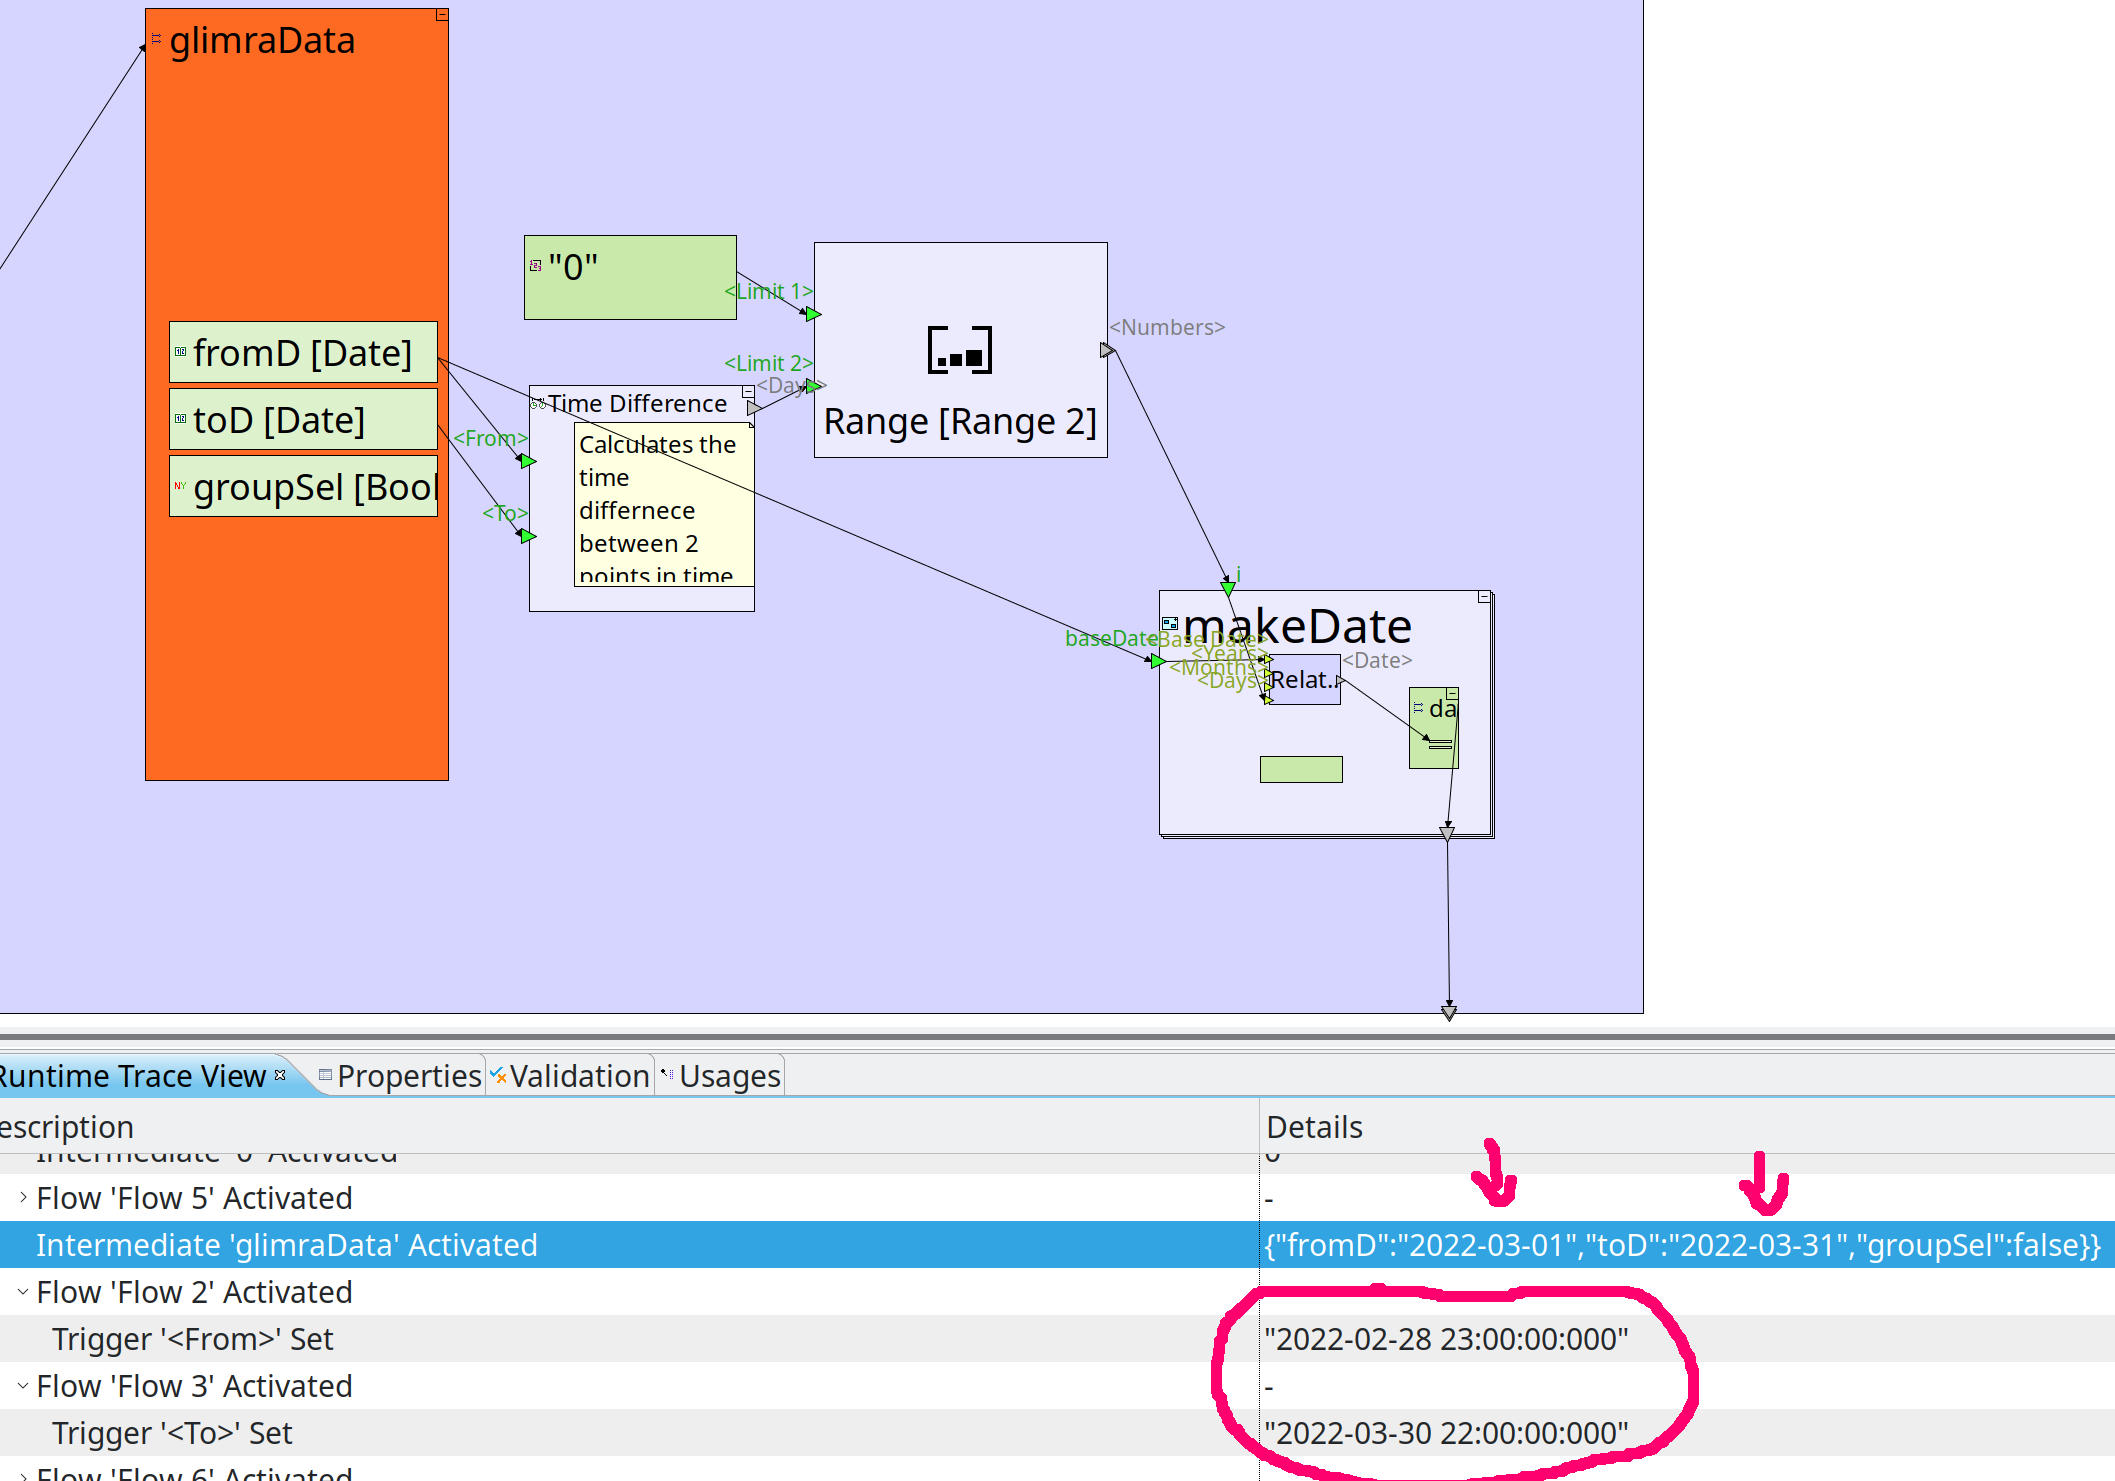The height and width of the screenshot is (1481, 2115).
Task: Select the Trigger '<To>' Set row
Action: 1057,1433
